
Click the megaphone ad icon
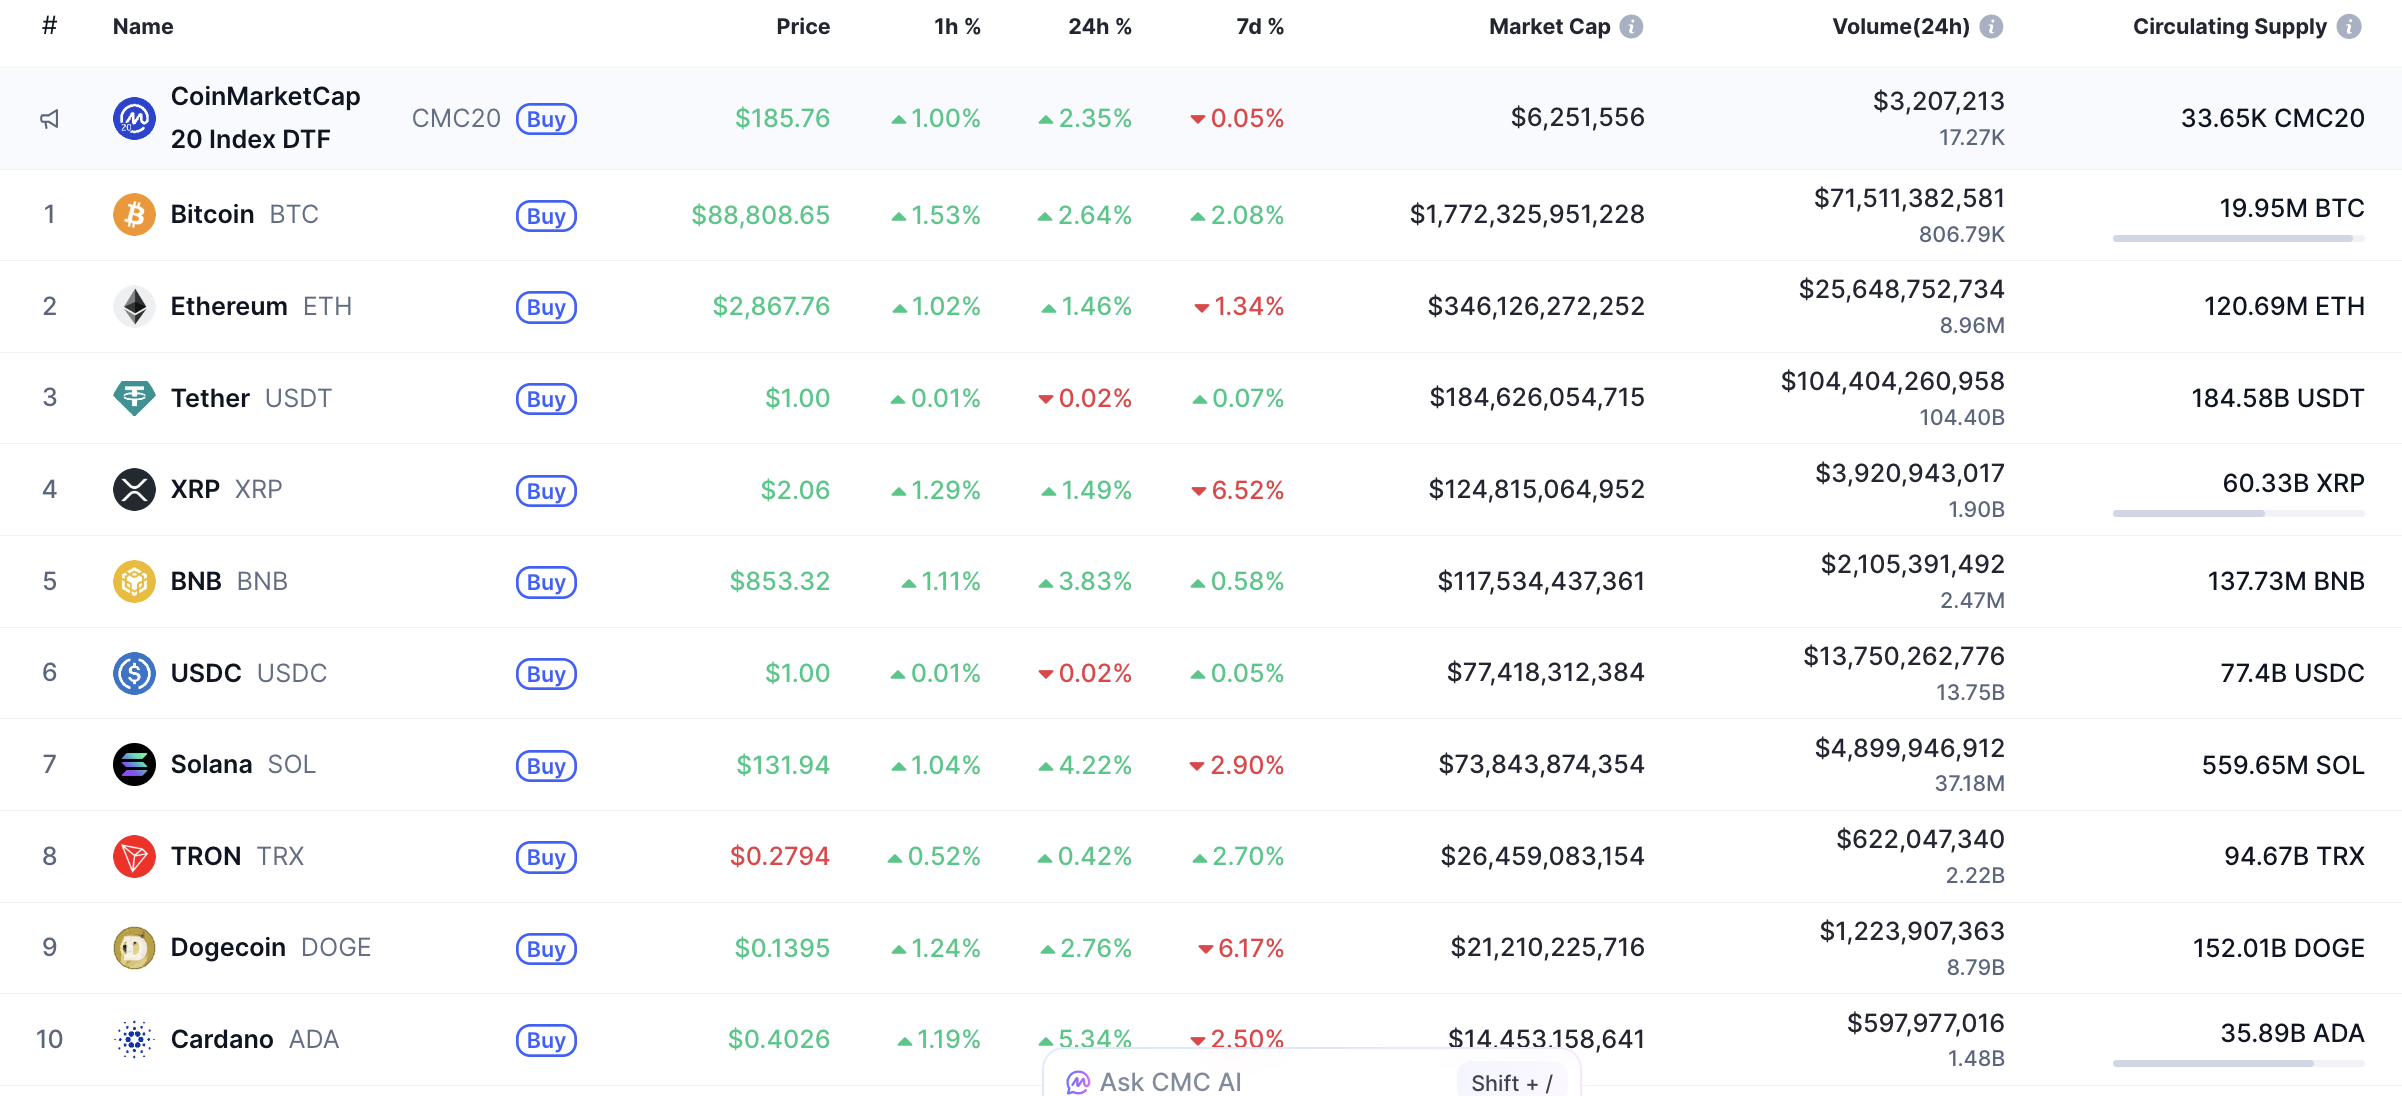click(50, 119)
